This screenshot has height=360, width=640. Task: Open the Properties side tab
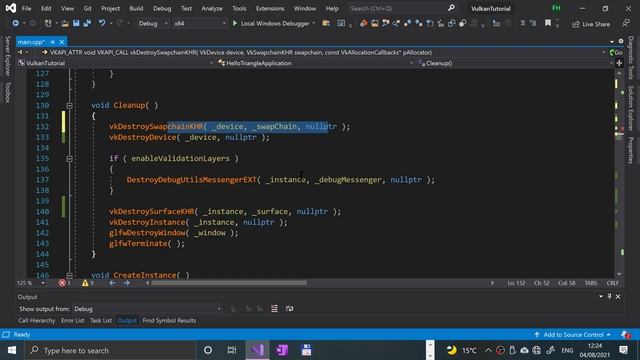(x=631, y=150)
